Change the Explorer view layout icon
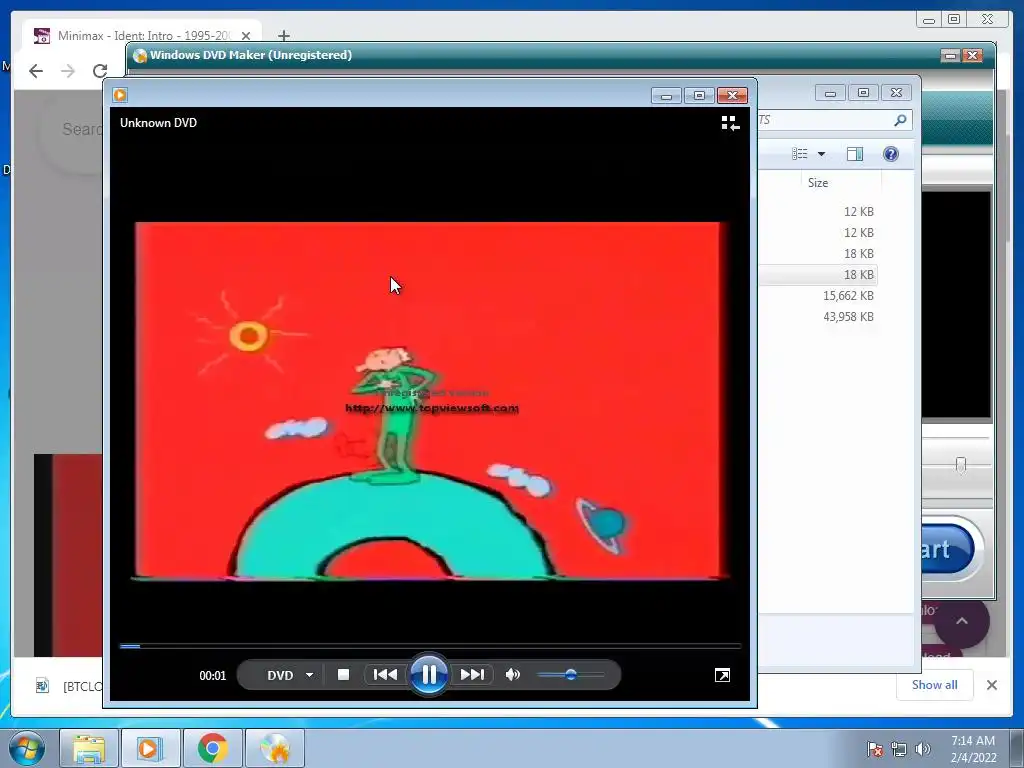 pyautogui.click(x=799, y=154)
